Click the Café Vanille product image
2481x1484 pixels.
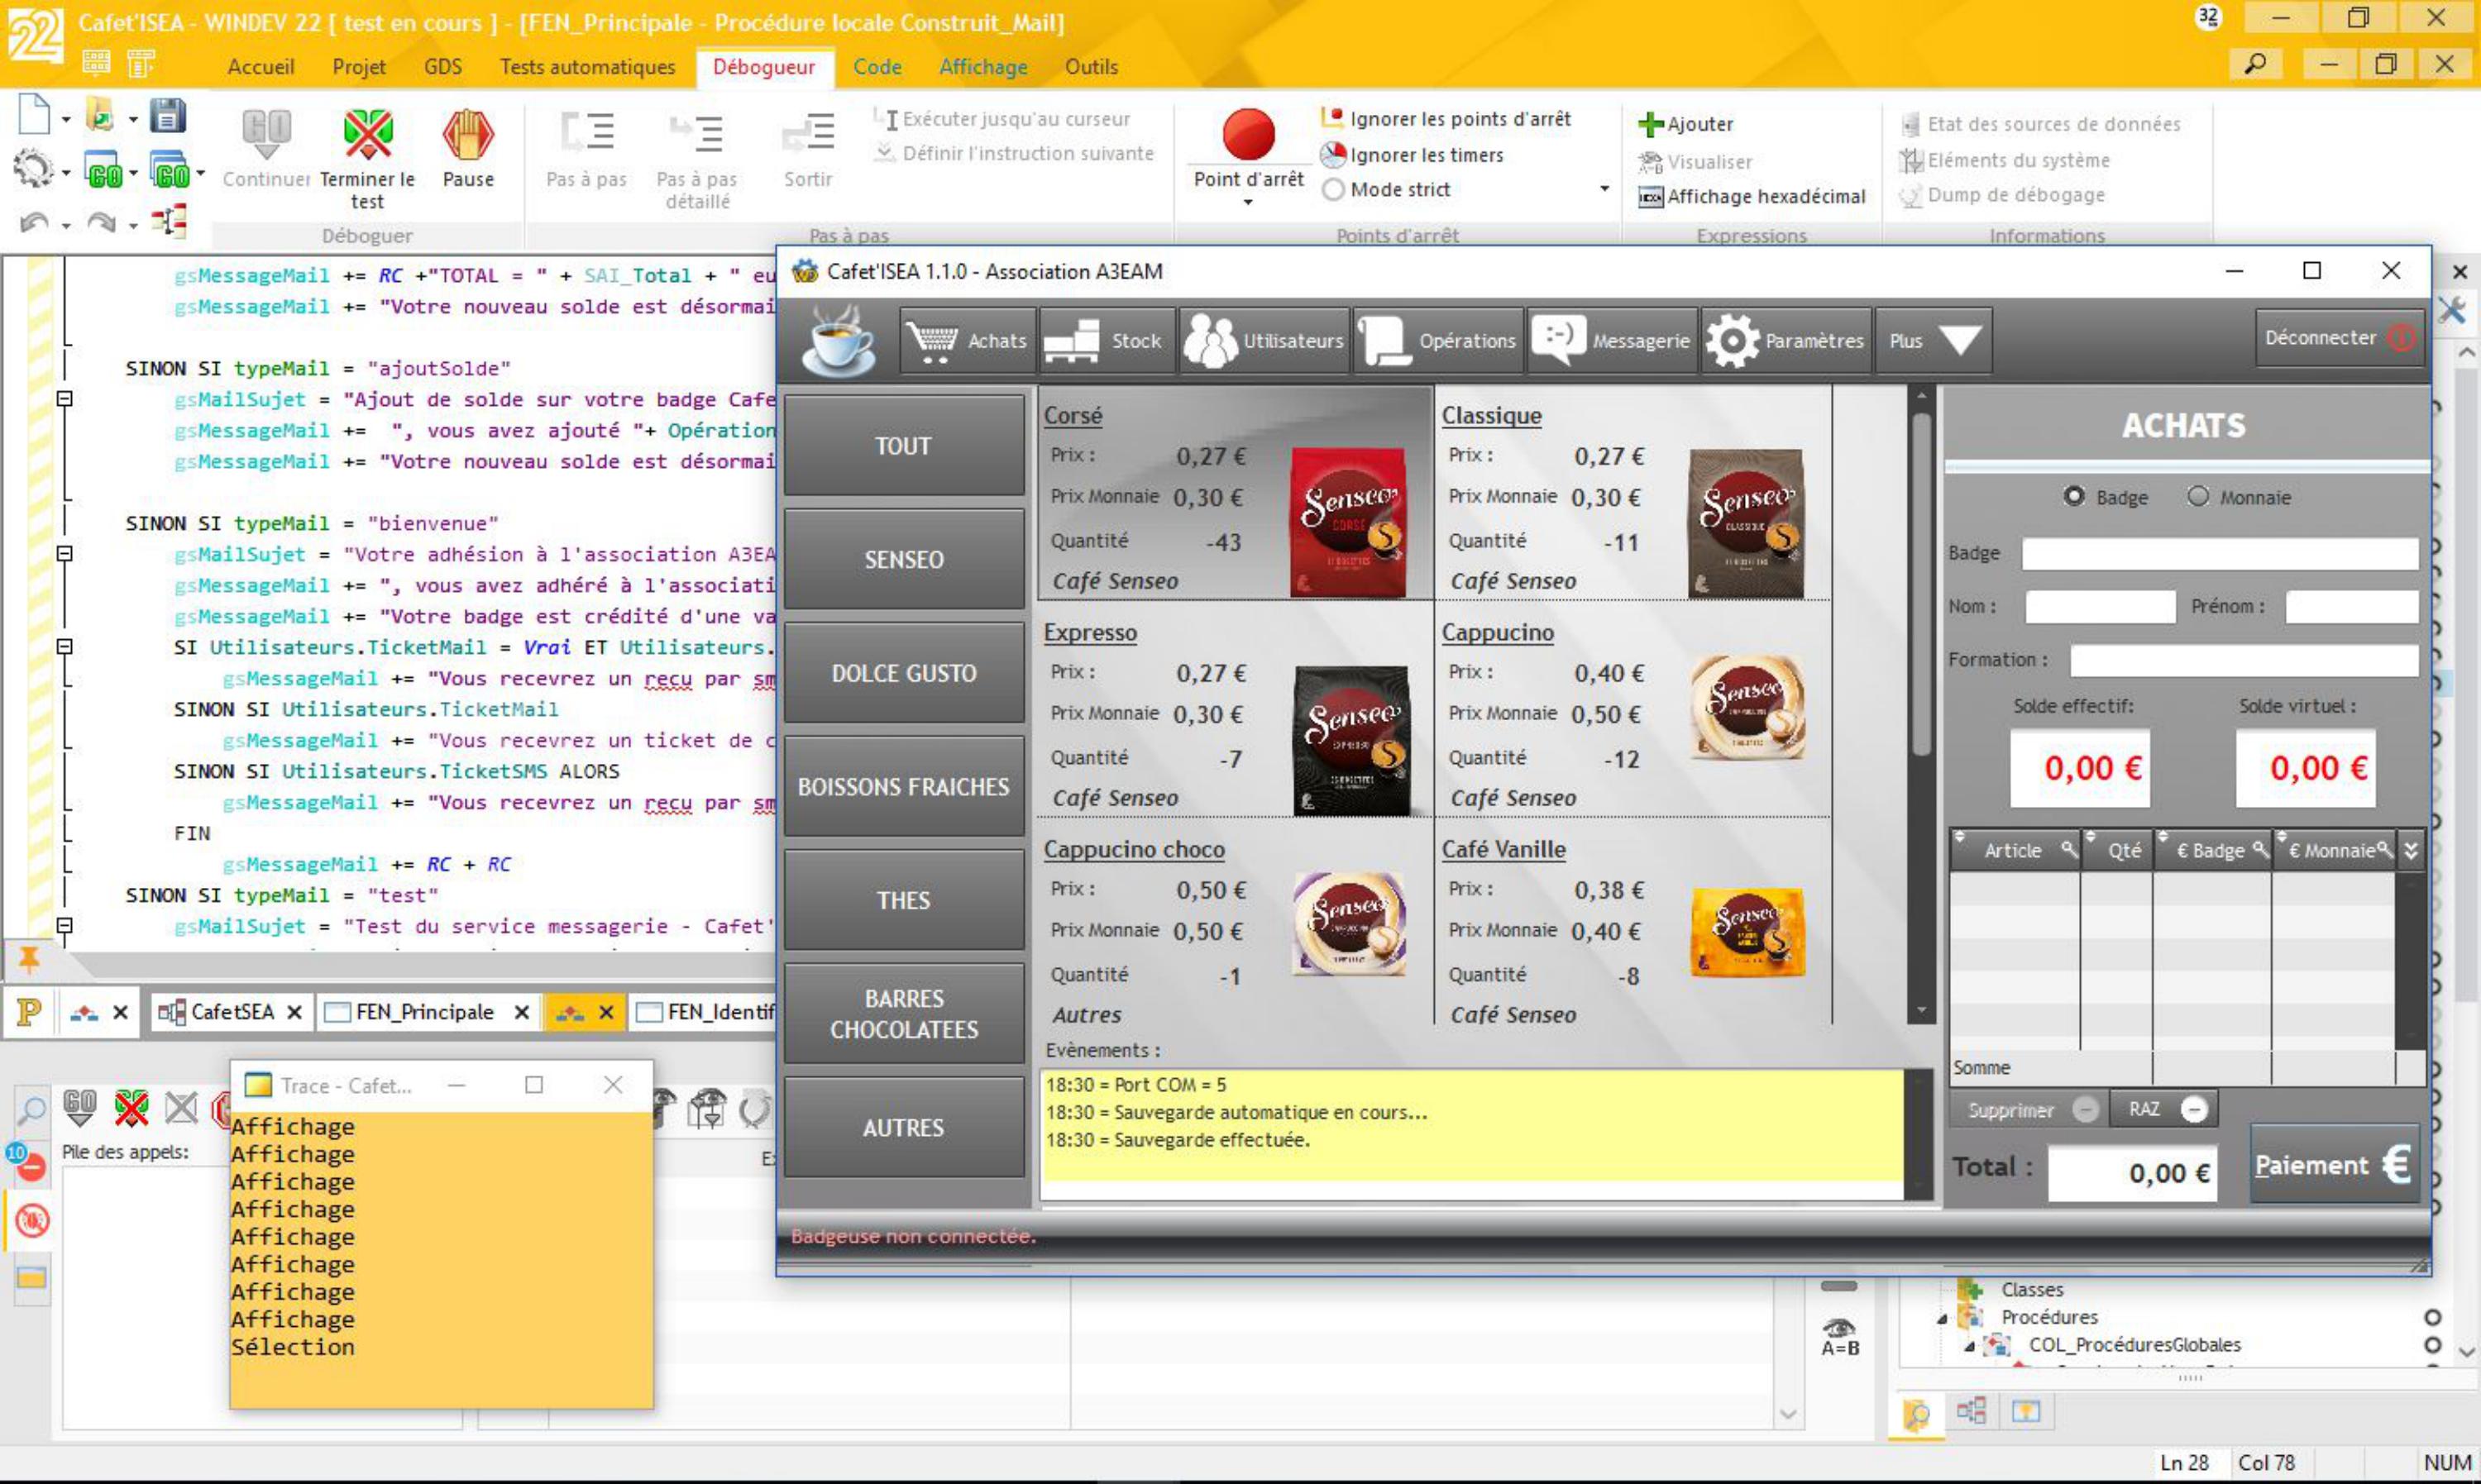[1747, 933]
